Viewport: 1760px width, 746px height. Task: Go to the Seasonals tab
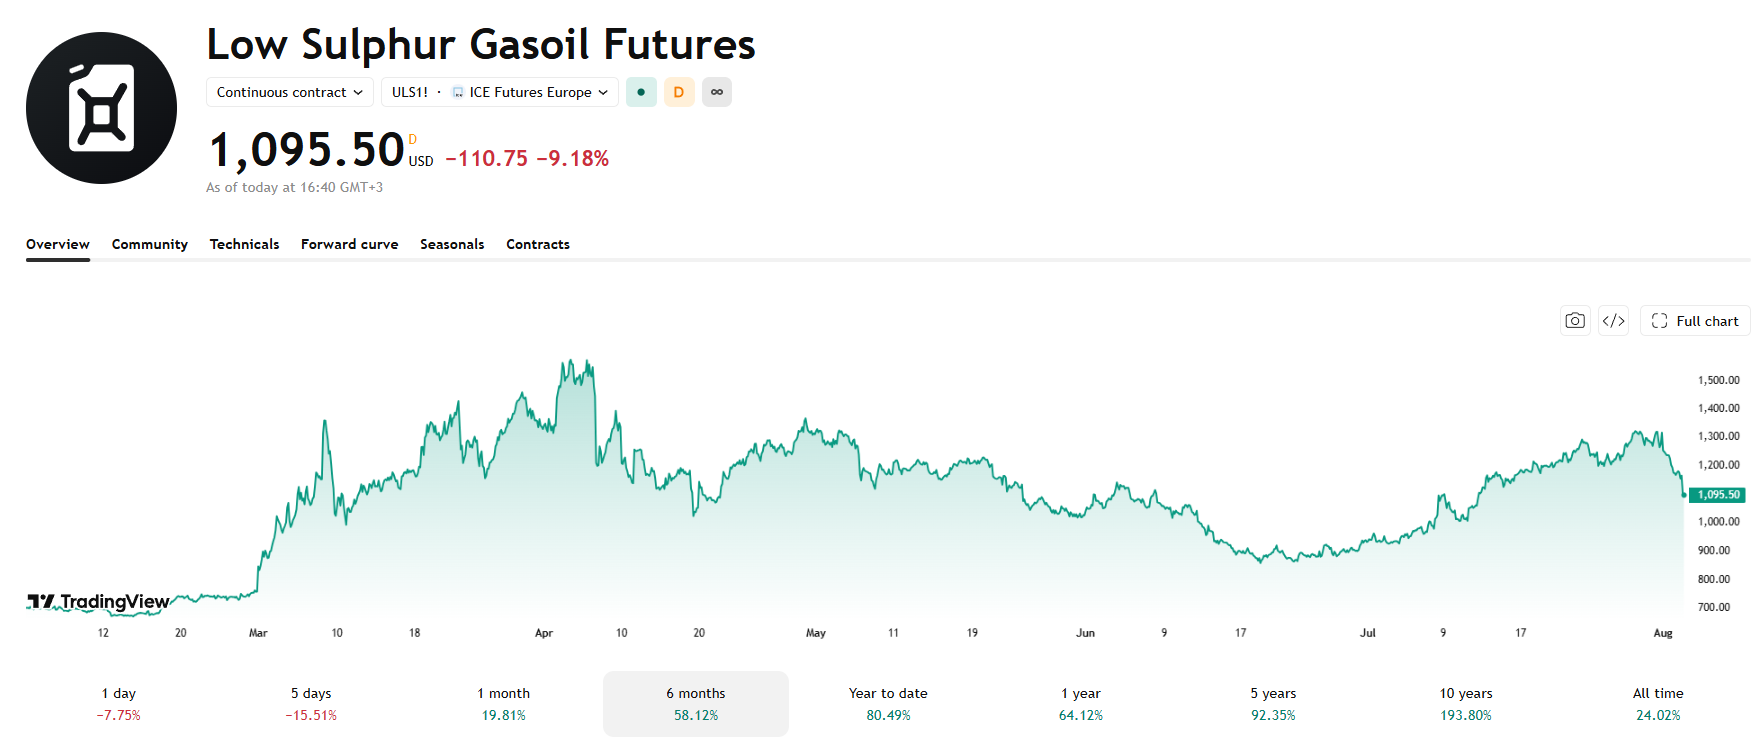pos(452,244)
